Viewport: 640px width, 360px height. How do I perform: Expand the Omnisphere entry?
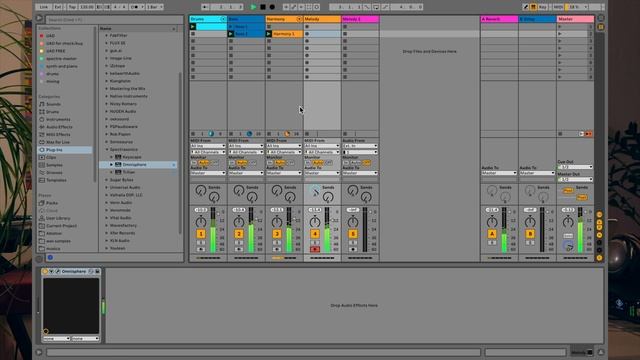pos(111,164)
